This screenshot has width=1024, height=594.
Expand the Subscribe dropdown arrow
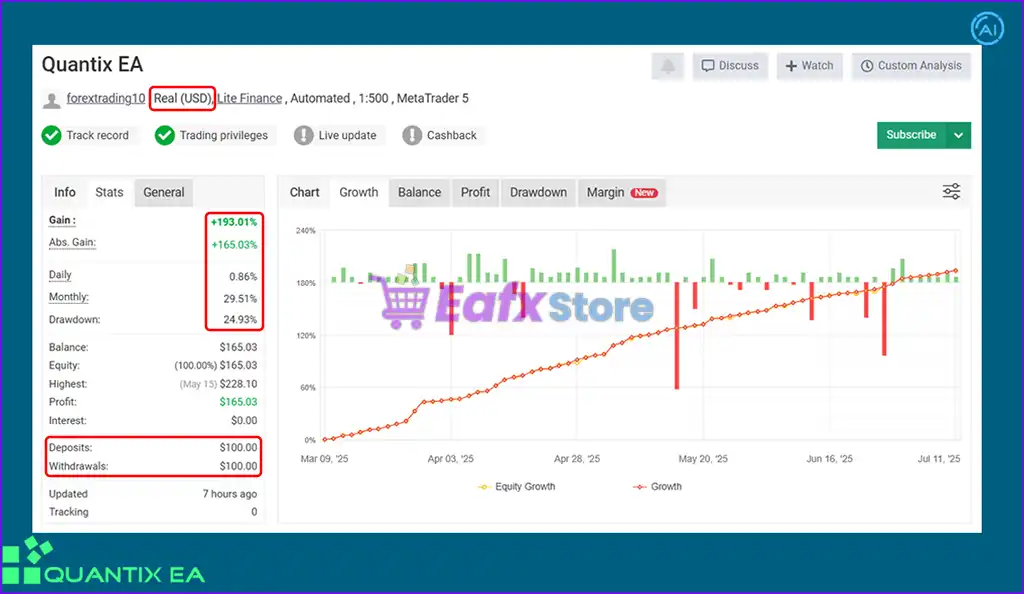pyautogui.click(x=958, y=135)
